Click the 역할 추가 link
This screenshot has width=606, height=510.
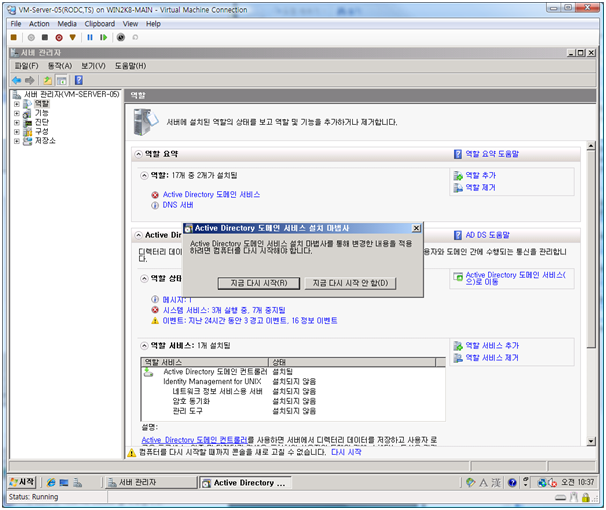(x=480, y=175)
